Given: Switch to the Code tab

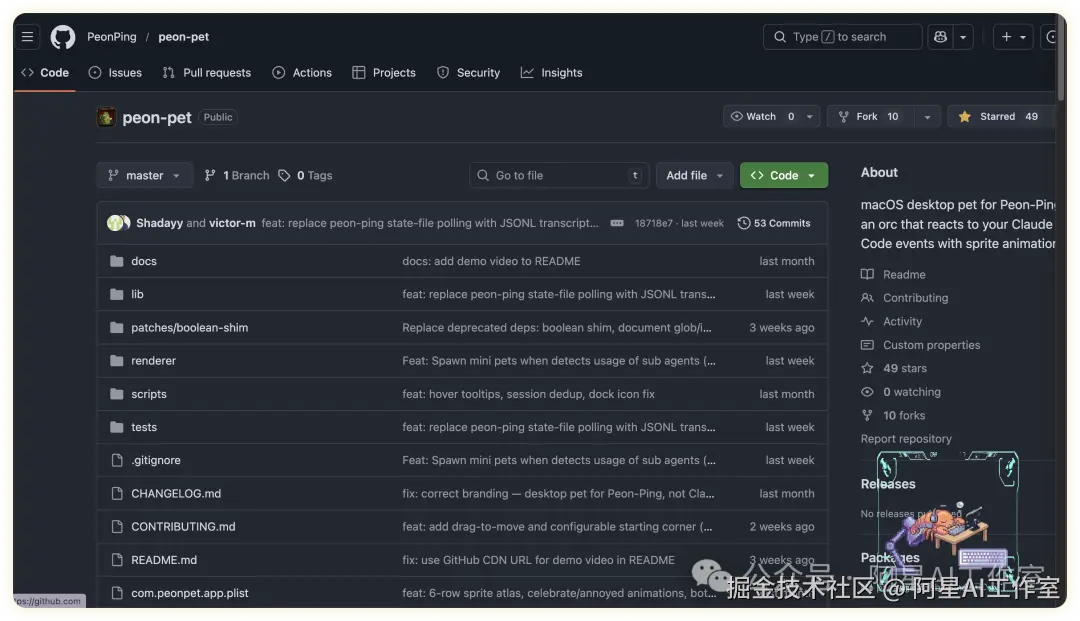Looking at the screenshot, I should (45, 72).
